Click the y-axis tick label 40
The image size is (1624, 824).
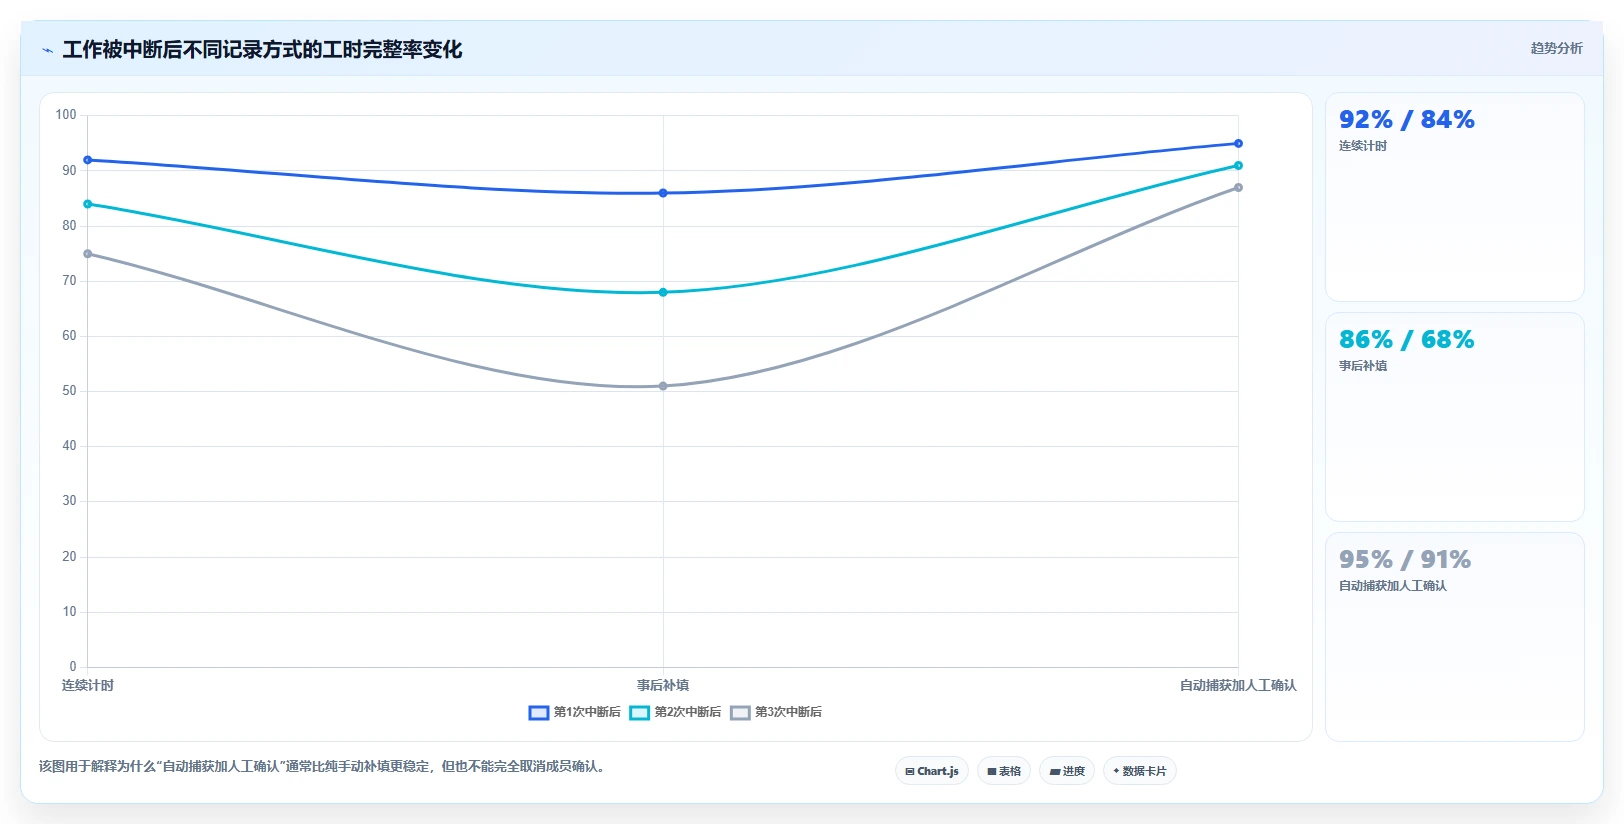pyautogui.click(x=69, y=446)
